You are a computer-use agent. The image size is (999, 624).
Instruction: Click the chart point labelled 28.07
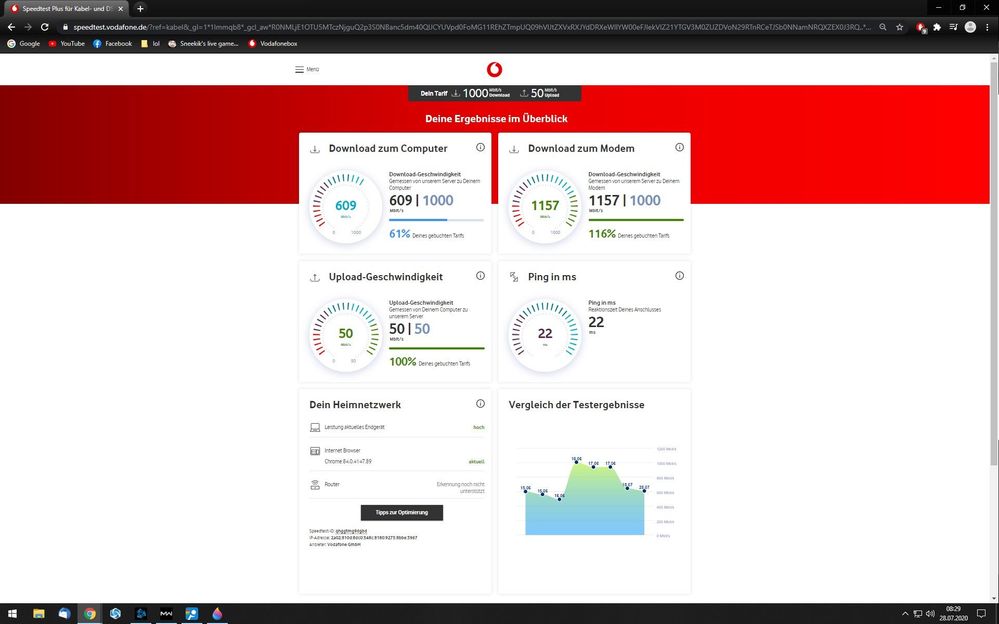[x=644, y=491]
